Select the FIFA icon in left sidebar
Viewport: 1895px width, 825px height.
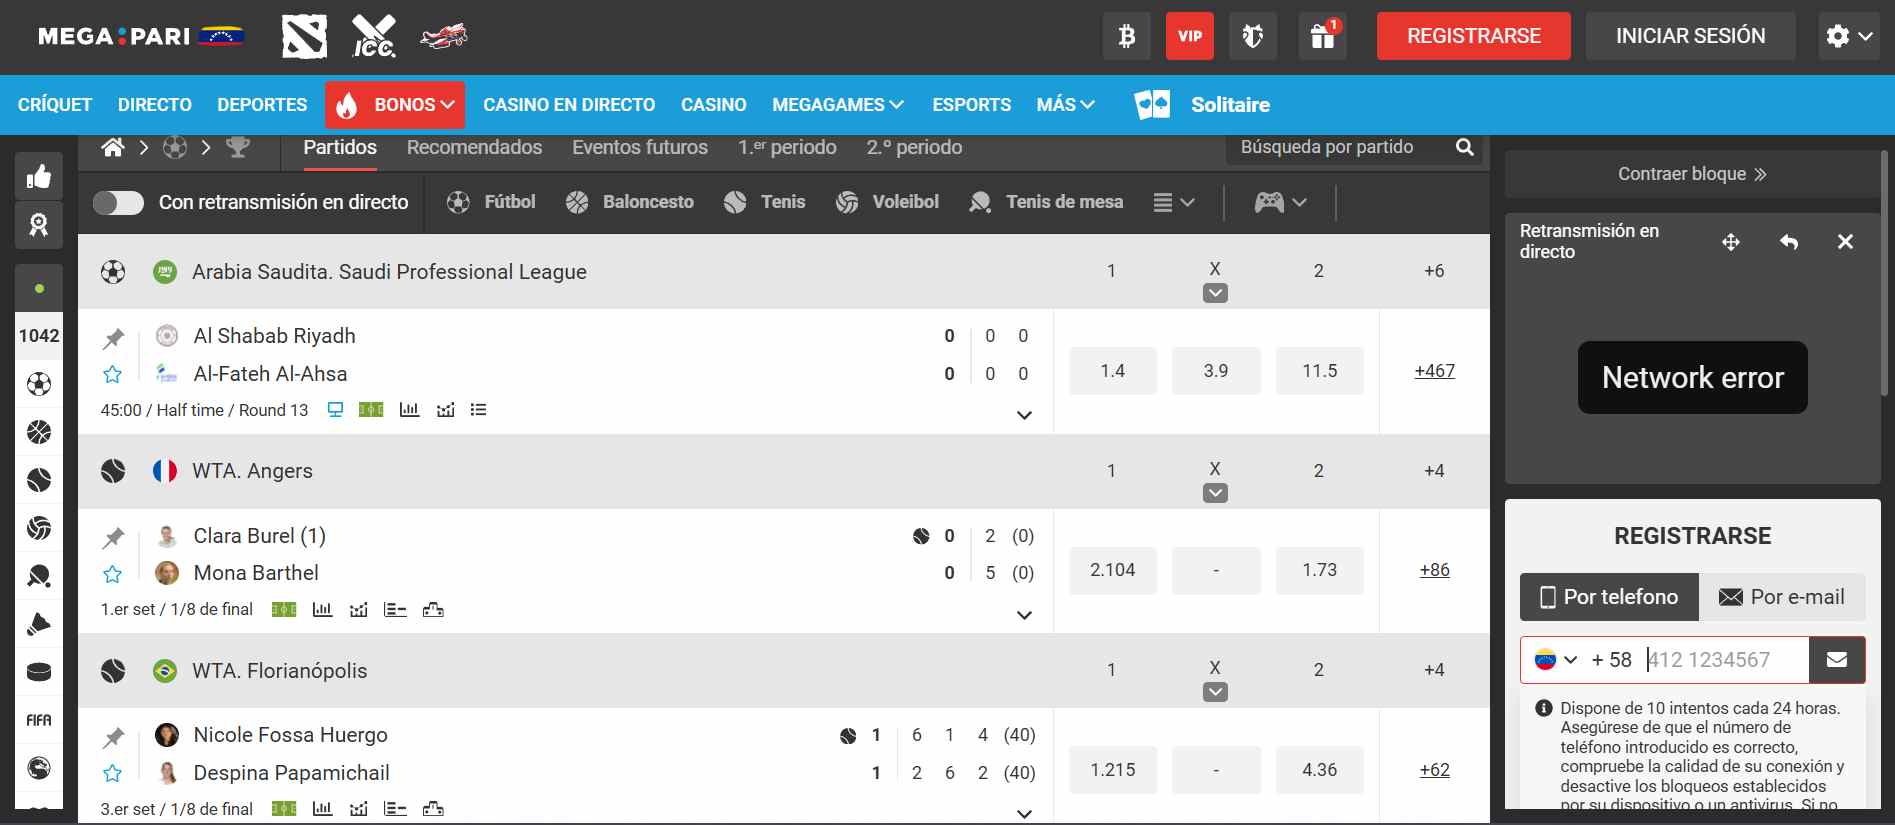pyautogui.click(x=39, y=720)
